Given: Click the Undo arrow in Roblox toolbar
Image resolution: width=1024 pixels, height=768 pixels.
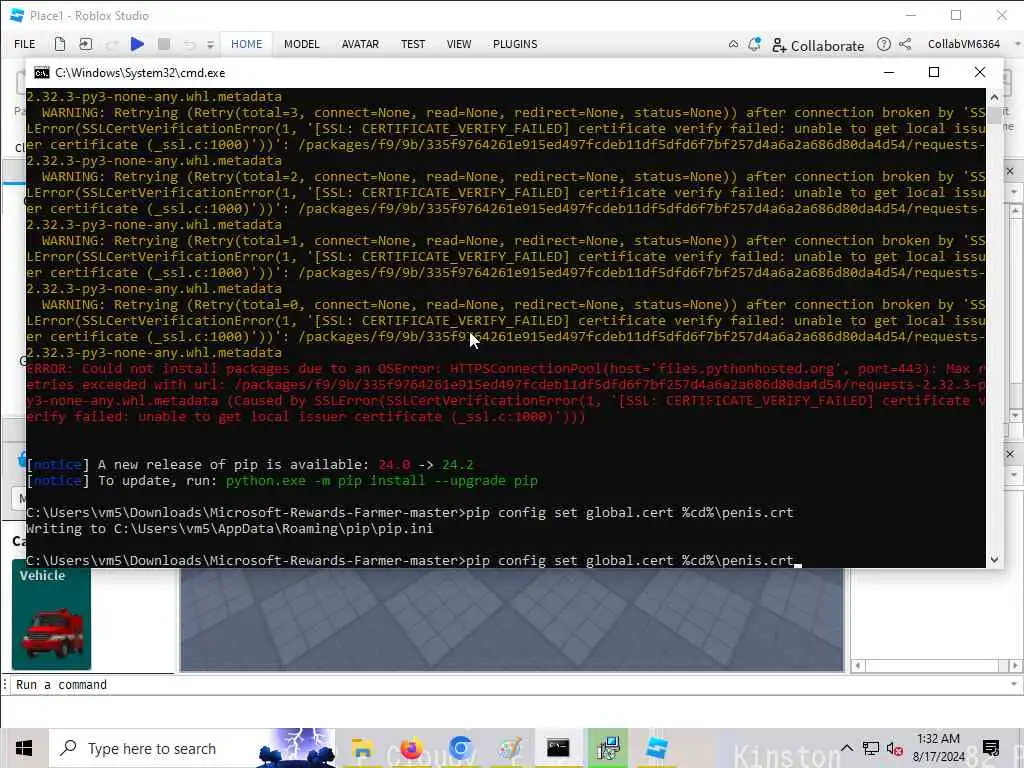Looking at the screenshot, I should point(189,44).
